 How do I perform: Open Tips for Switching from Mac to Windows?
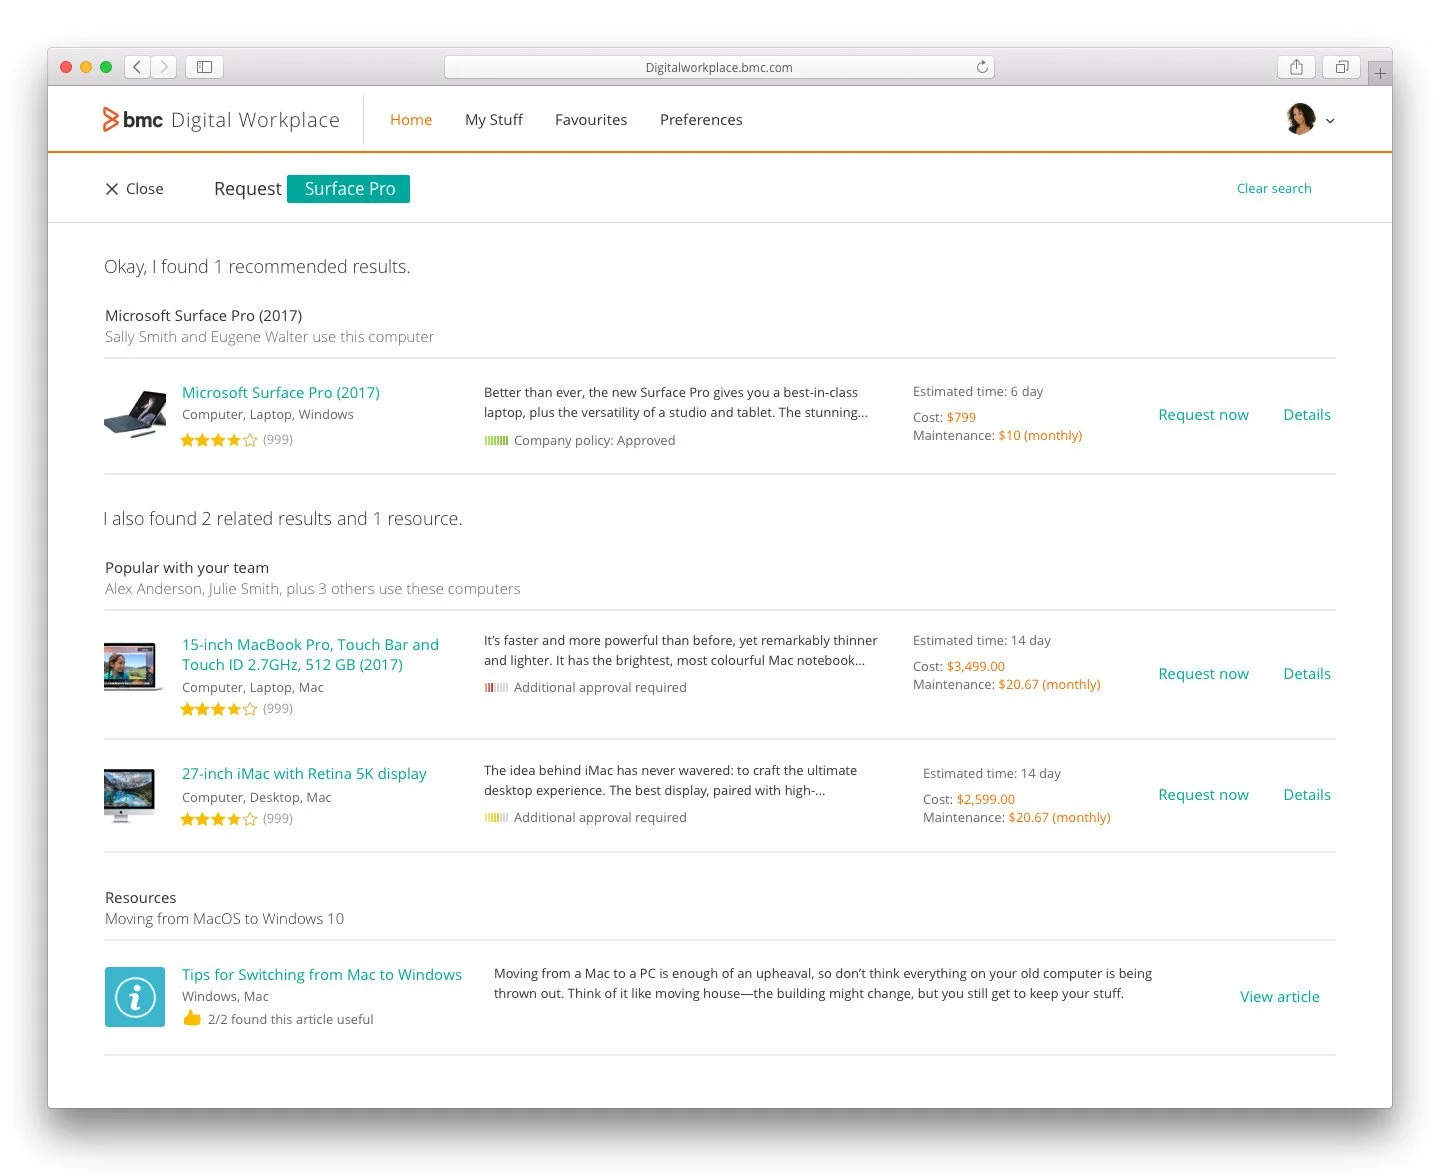[322, 975]
